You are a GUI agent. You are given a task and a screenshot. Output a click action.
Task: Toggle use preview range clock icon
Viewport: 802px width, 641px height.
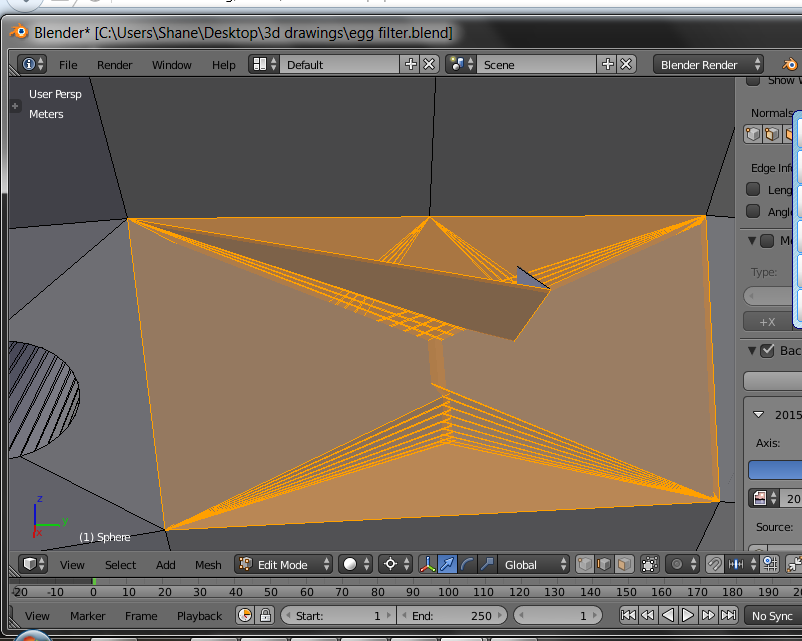click(x=245, y=615)
